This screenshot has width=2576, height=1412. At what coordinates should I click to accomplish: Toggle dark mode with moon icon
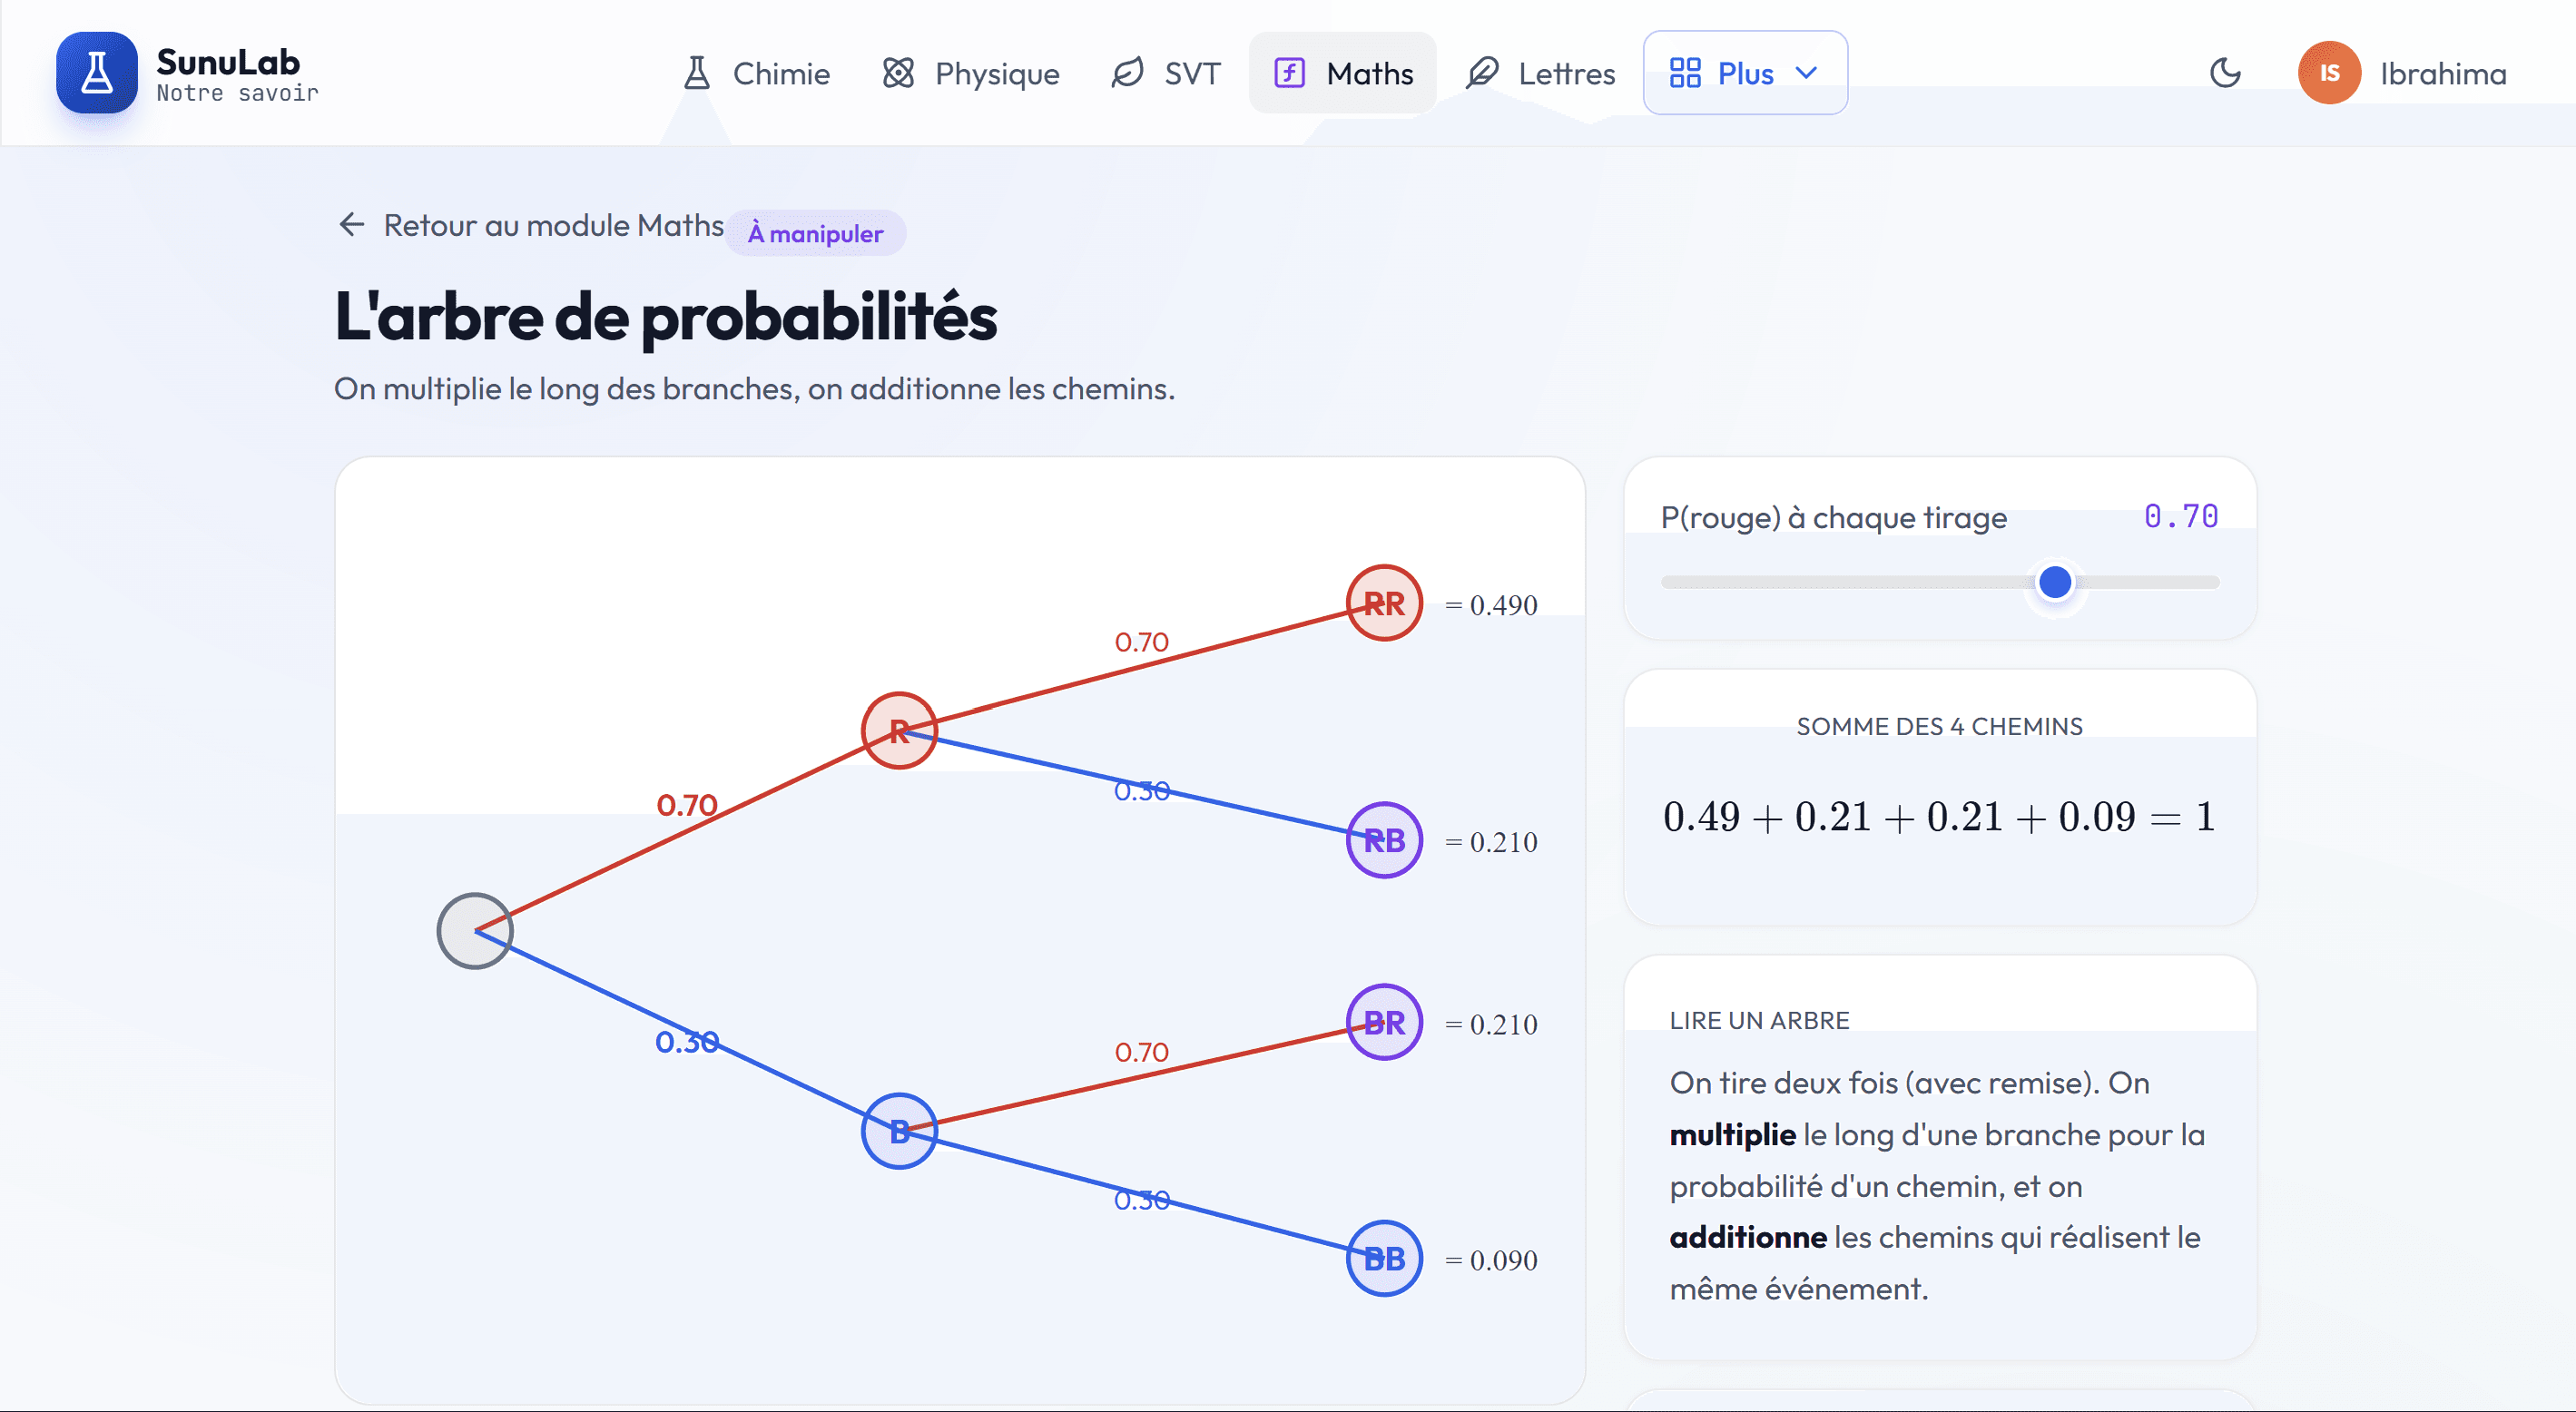[2225, 73]
